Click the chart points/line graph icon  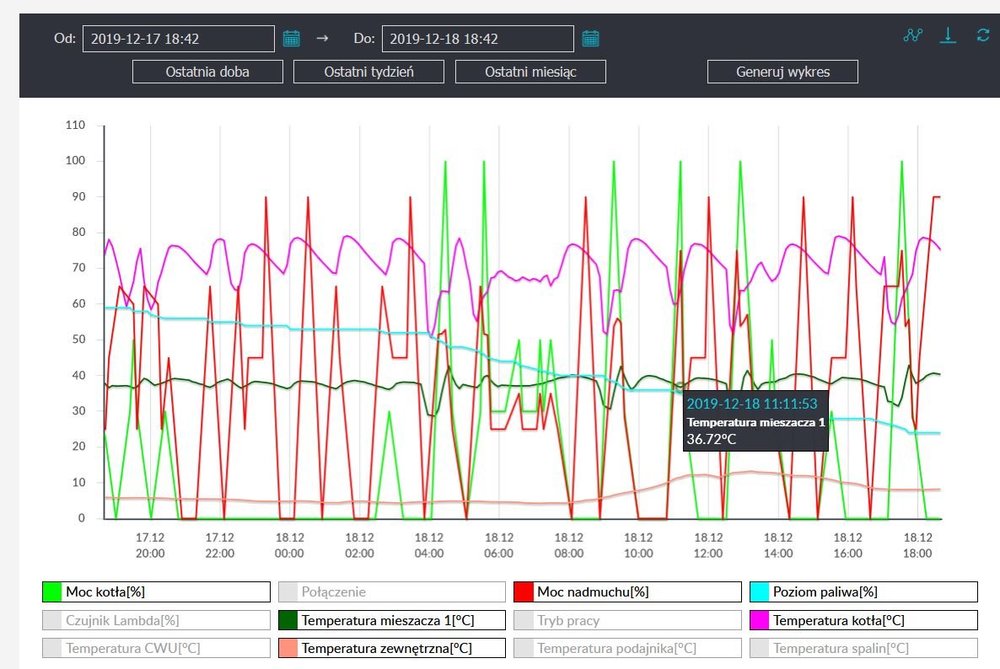[x=912, y=36]
